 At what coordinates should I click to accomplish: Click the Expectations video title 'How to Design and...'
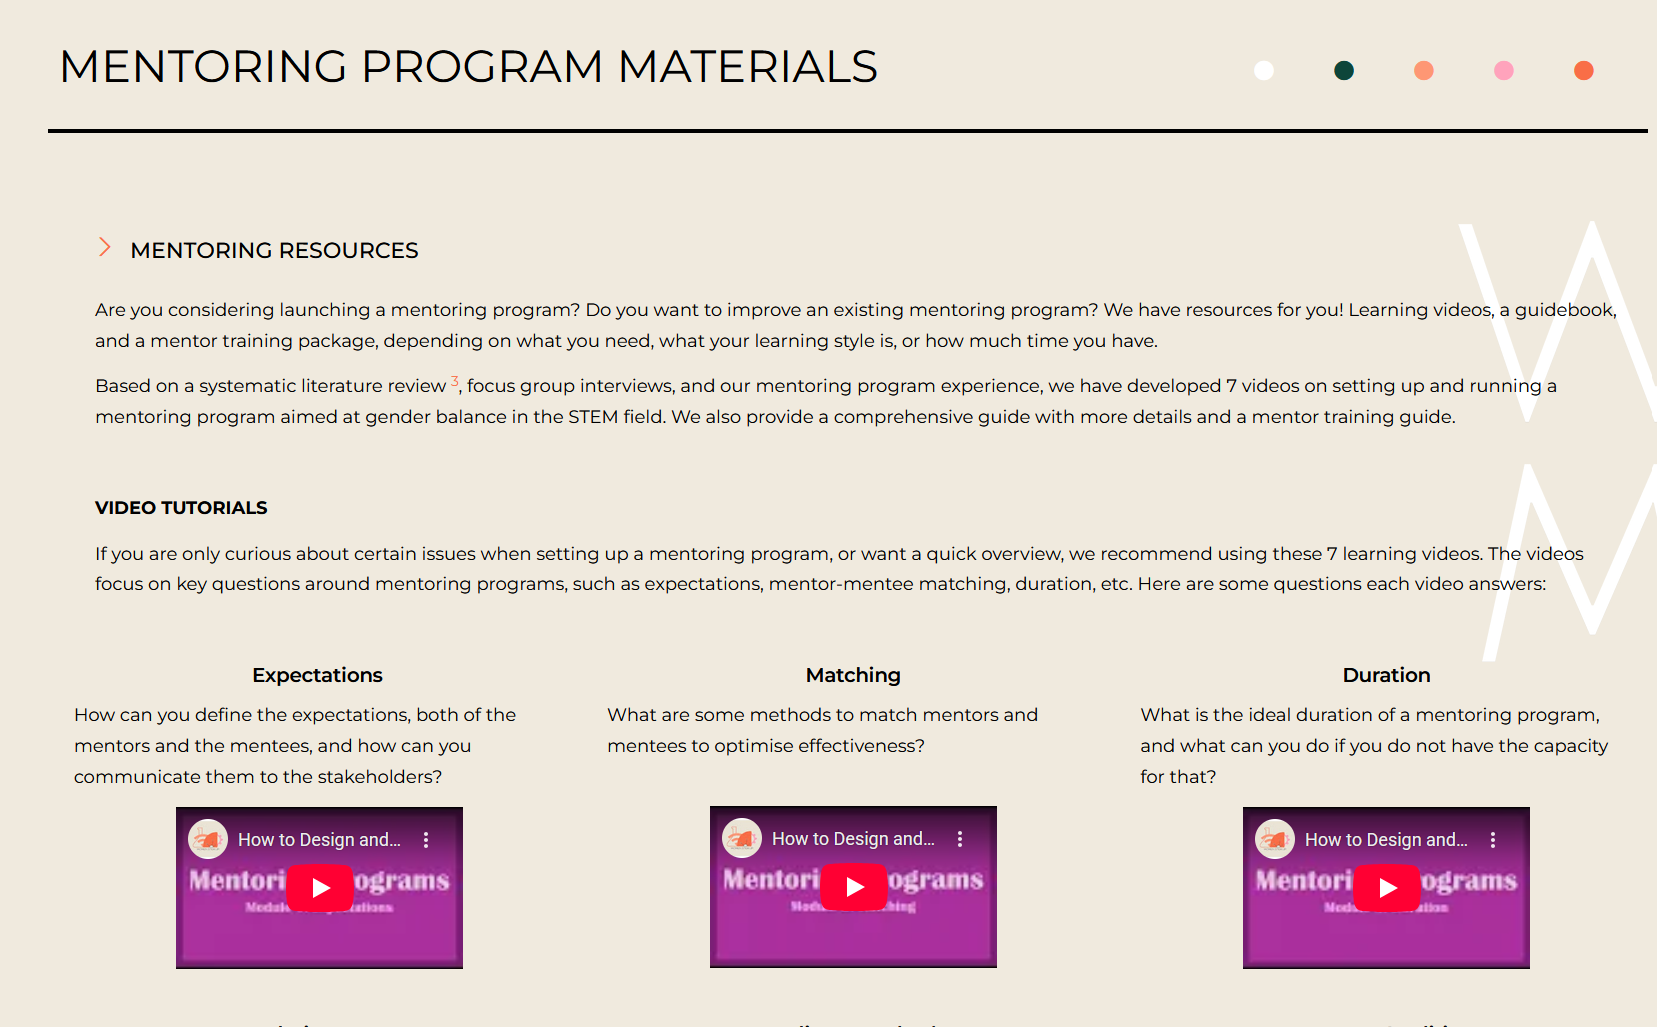click(x=319, y=840)
